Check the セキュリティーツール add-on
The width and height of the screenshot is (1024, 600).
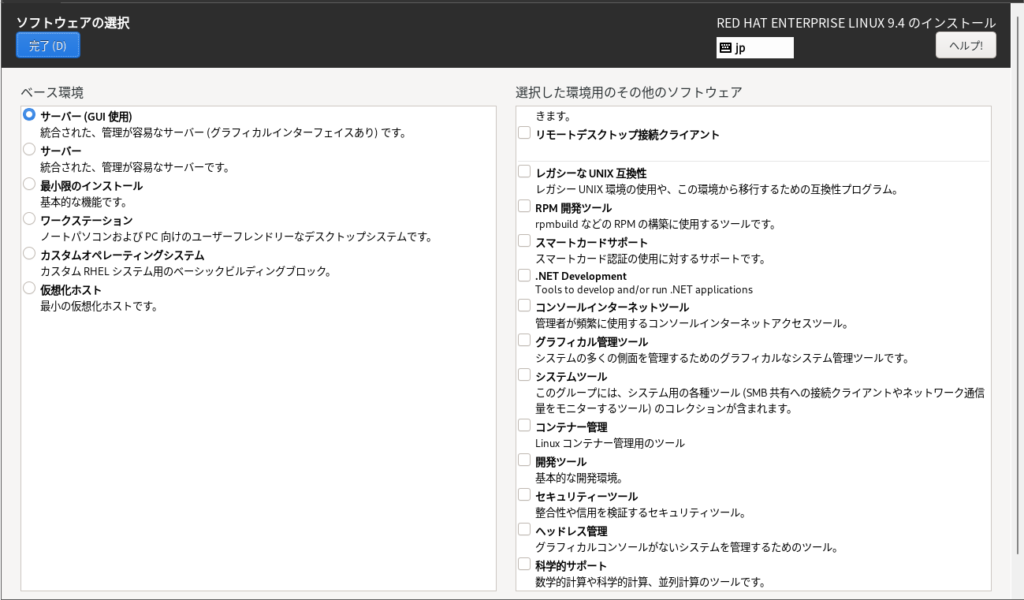(x=524, y=495)
